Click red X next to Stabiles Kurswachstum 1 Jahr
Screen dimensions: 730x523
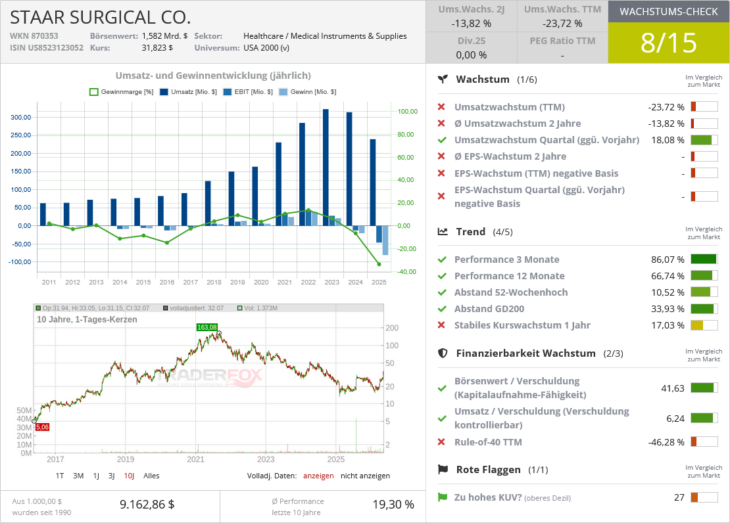pyautogui.click(x=441, y=325)
